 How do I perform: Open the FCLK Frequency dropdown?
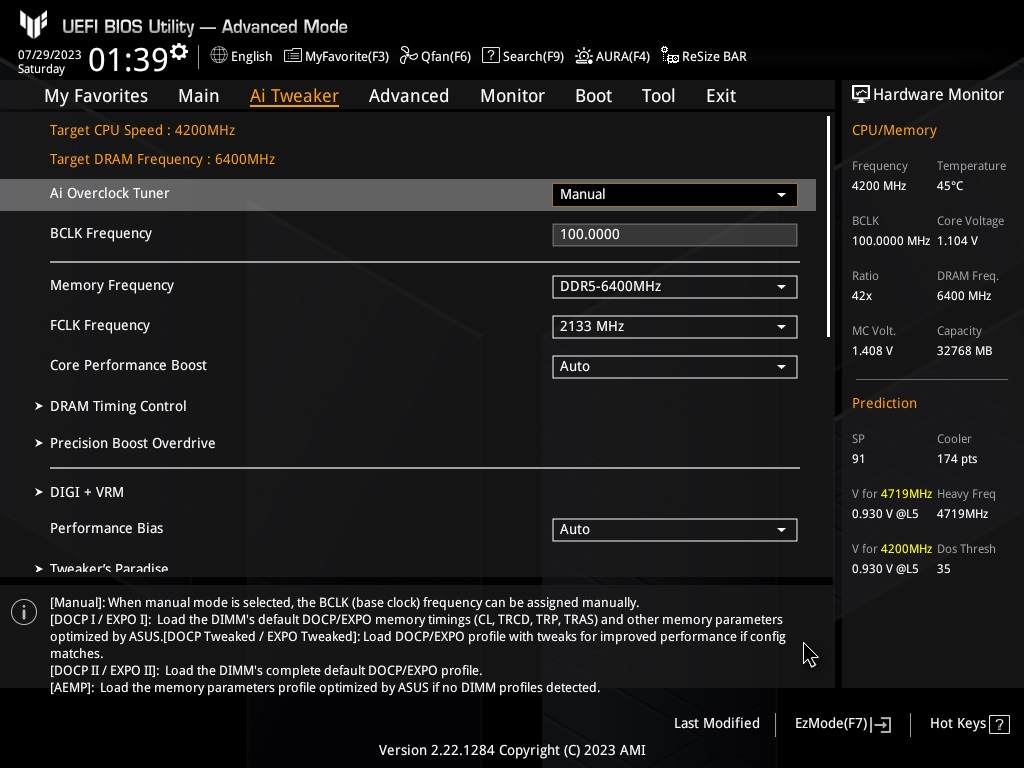pyautogui.click(x=675, y=327)
